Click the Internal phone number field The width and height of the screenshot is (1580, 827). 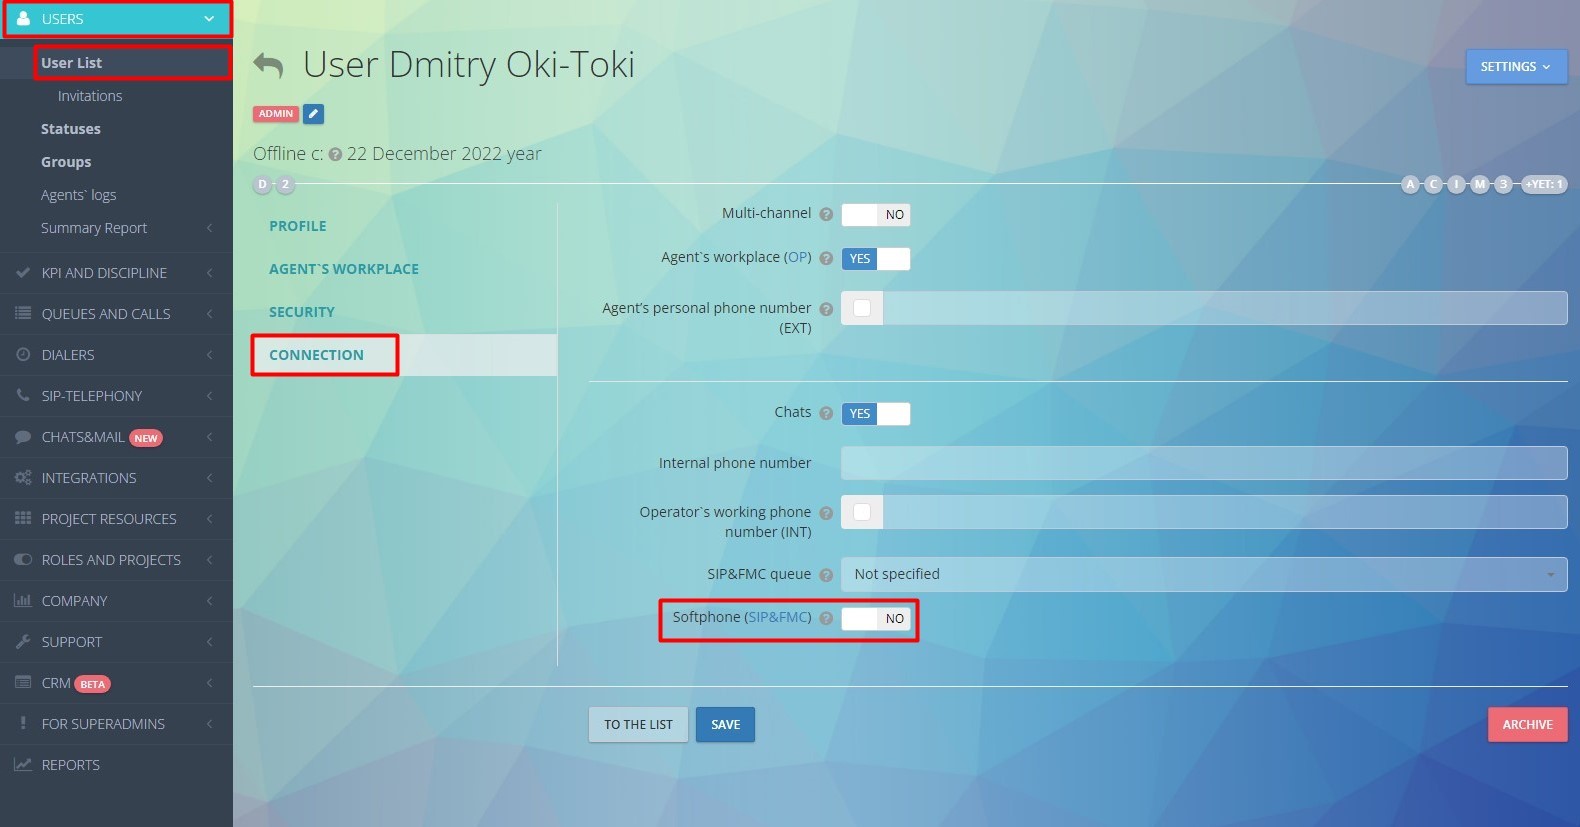click(x=1203, y=463)
